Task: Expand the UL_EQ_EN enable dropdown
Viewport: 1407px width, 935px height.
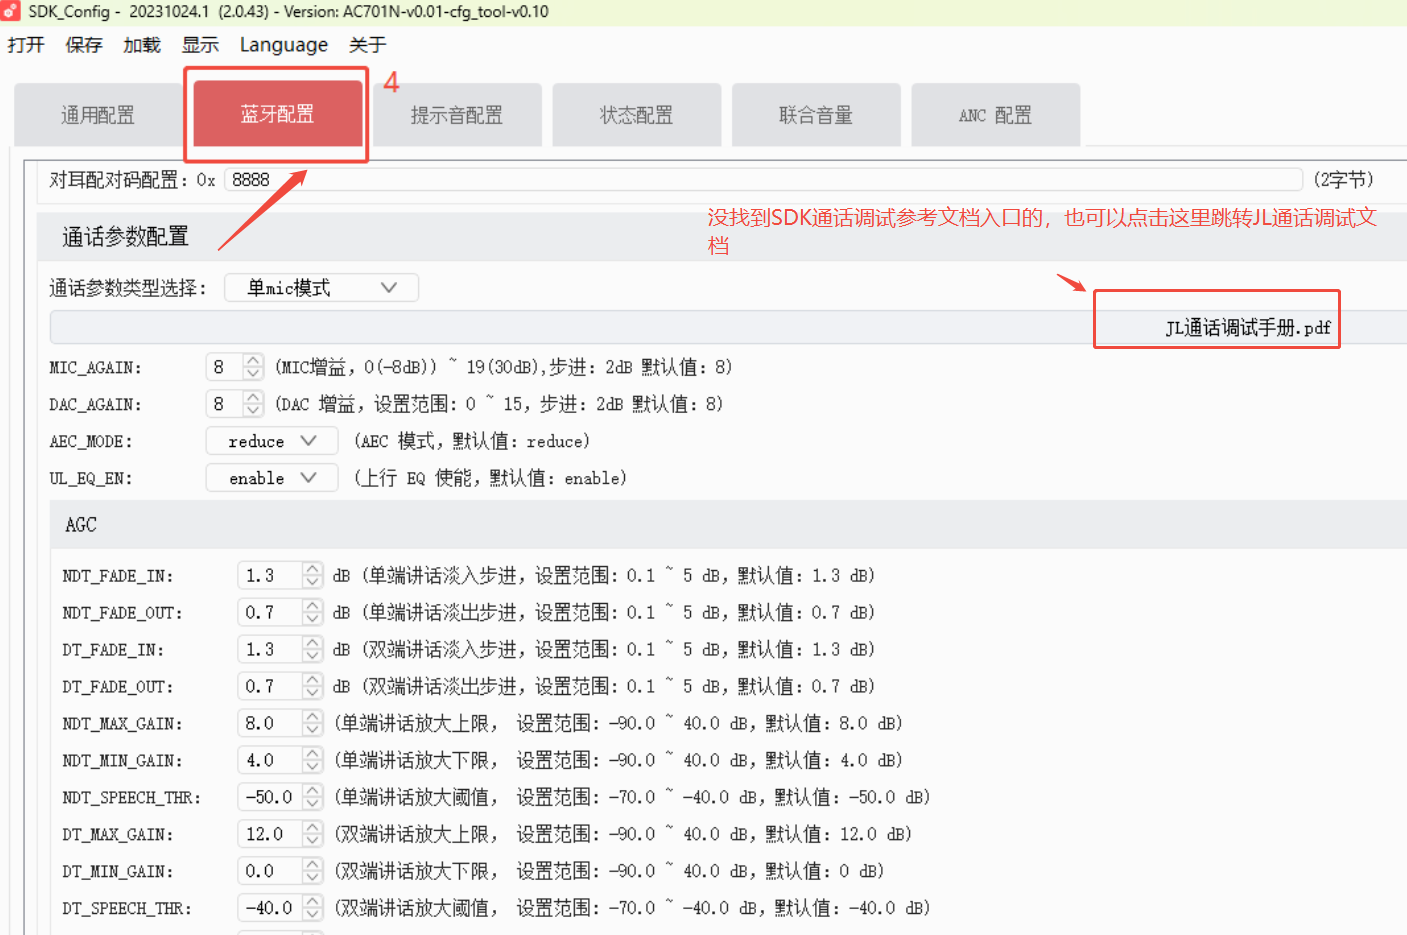Action: click(x=271, y=478)
